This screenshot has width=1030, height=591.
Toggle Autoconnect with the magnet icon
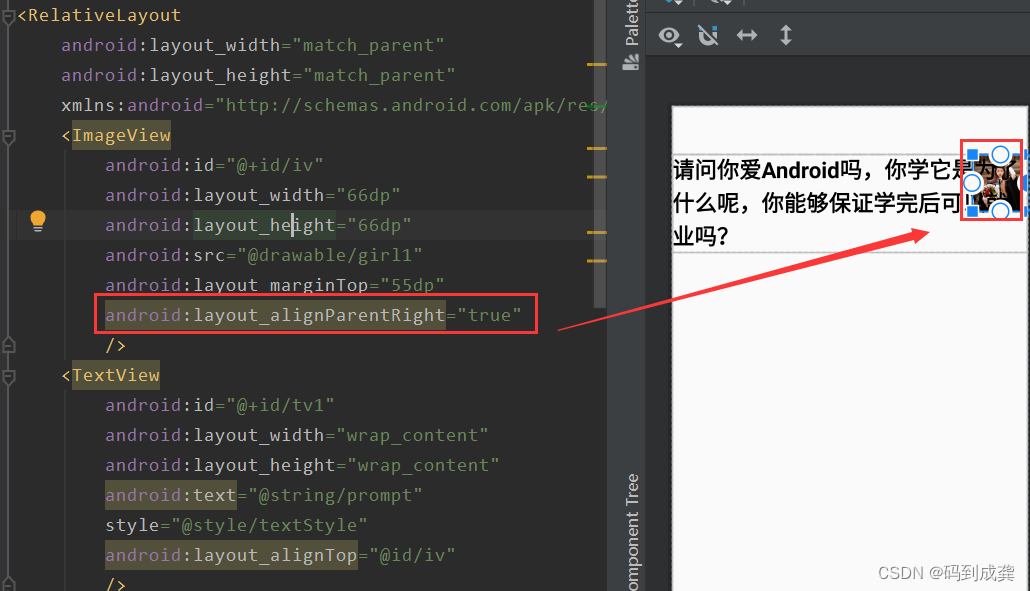click(x=707, y=35)
